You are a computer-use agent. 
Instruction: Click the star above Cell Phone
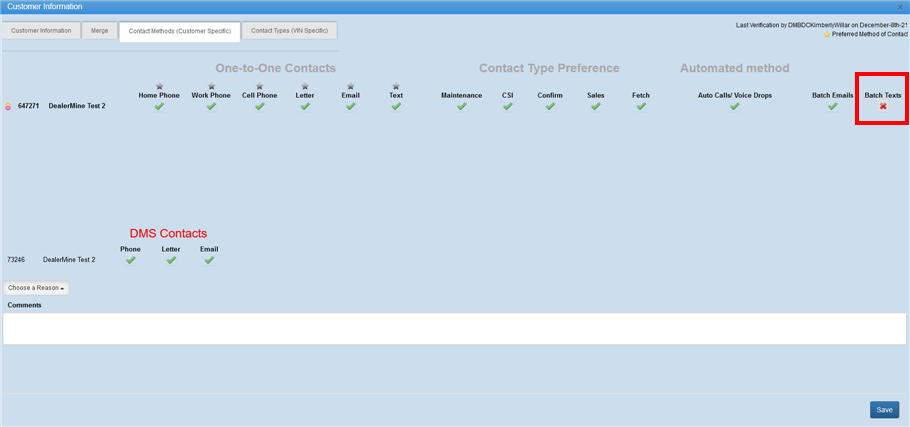[259, 86]
